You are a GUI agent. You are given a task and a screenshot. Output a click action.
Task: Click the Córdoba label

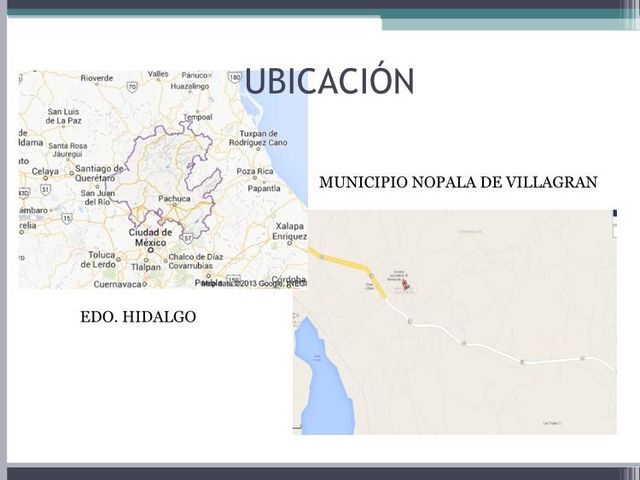point(289,280)
